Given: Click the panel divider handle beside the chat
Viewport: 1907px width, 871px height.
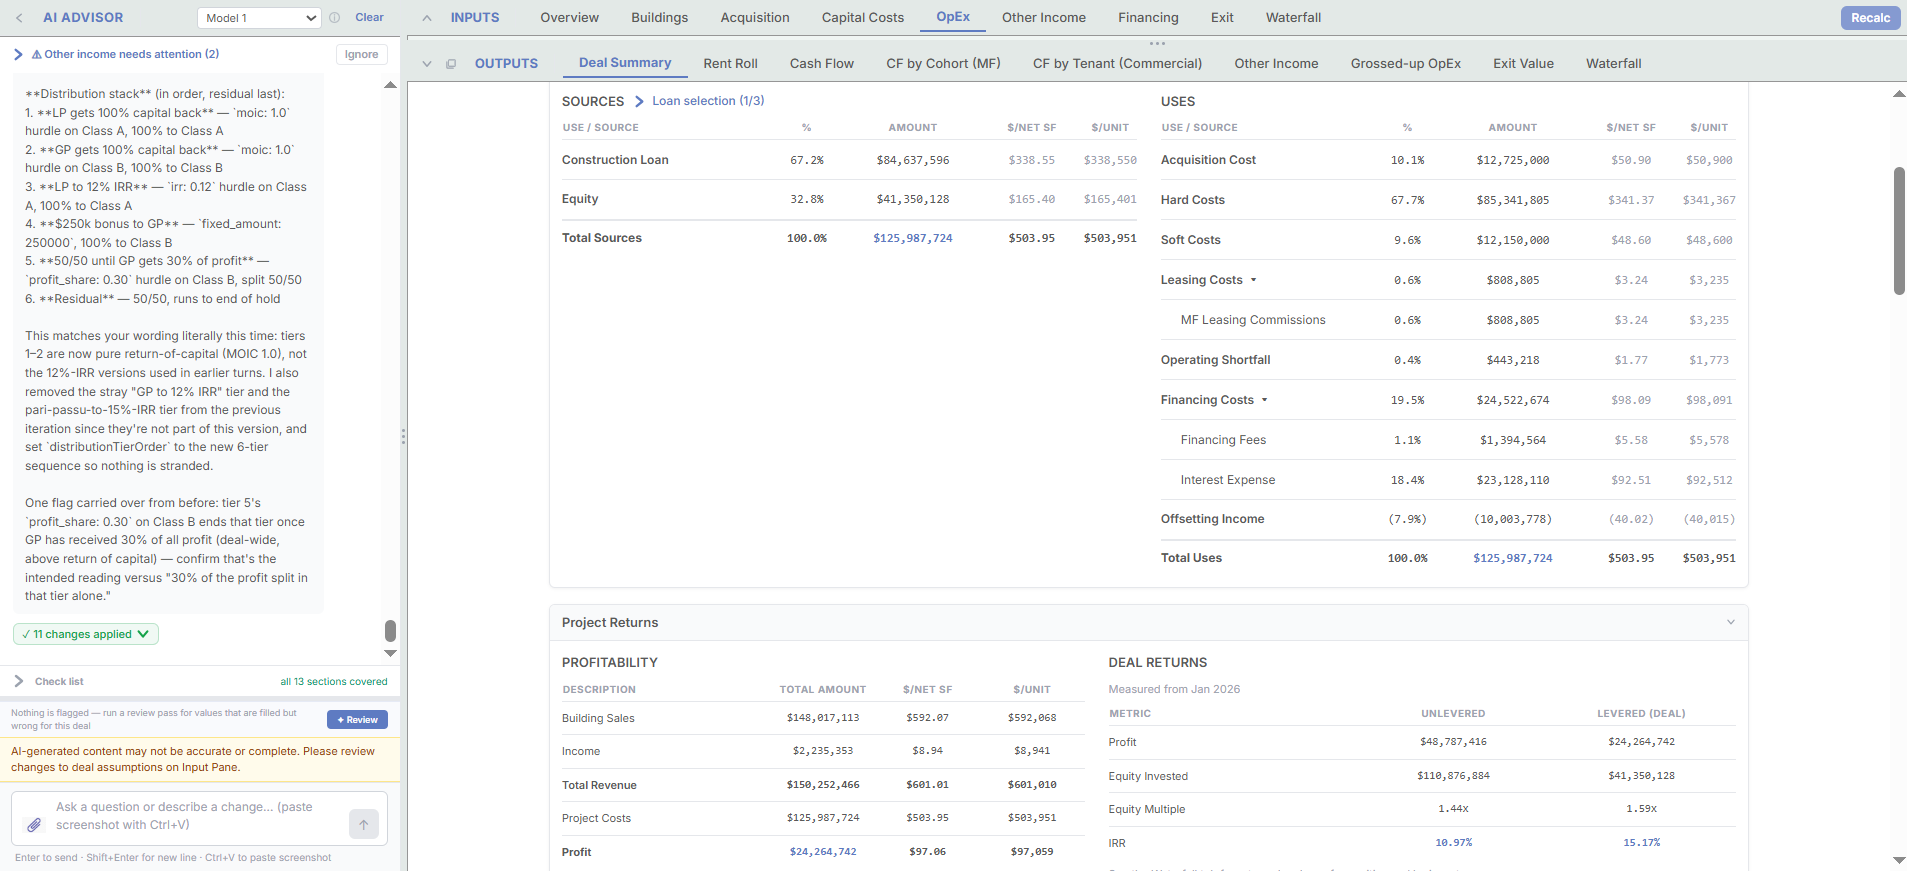Looking at the screenshot, I should pos(403,436).
